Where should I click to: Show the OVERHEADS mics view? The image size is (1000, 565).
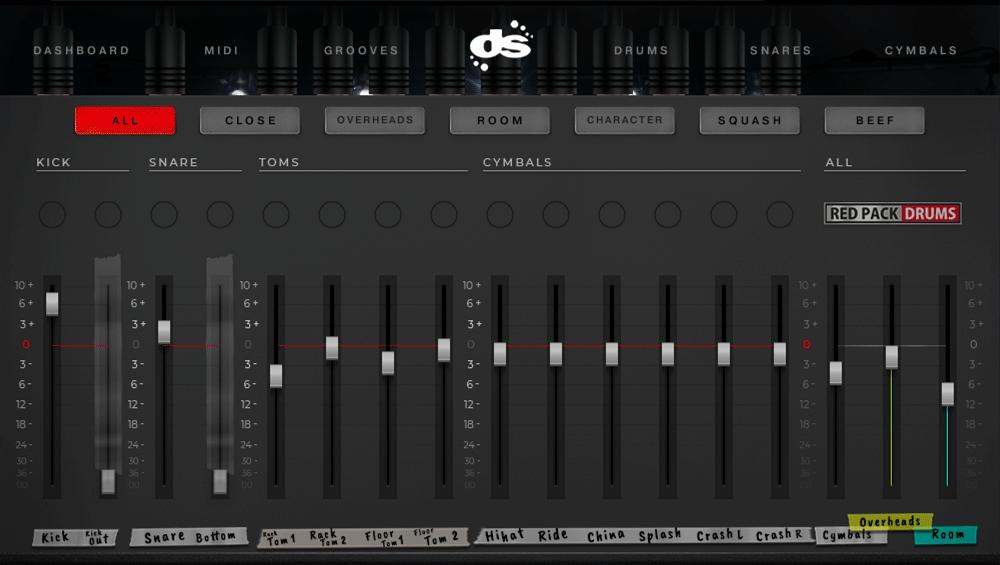(x=375, y=120)
